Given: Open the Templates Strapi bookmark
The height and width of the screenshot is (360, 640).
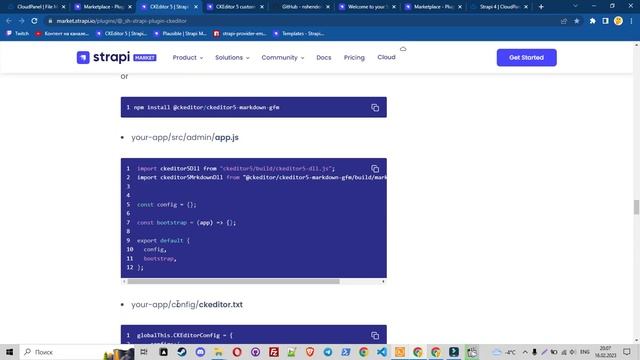Looking at the screenshot, I should coord(299,33).
